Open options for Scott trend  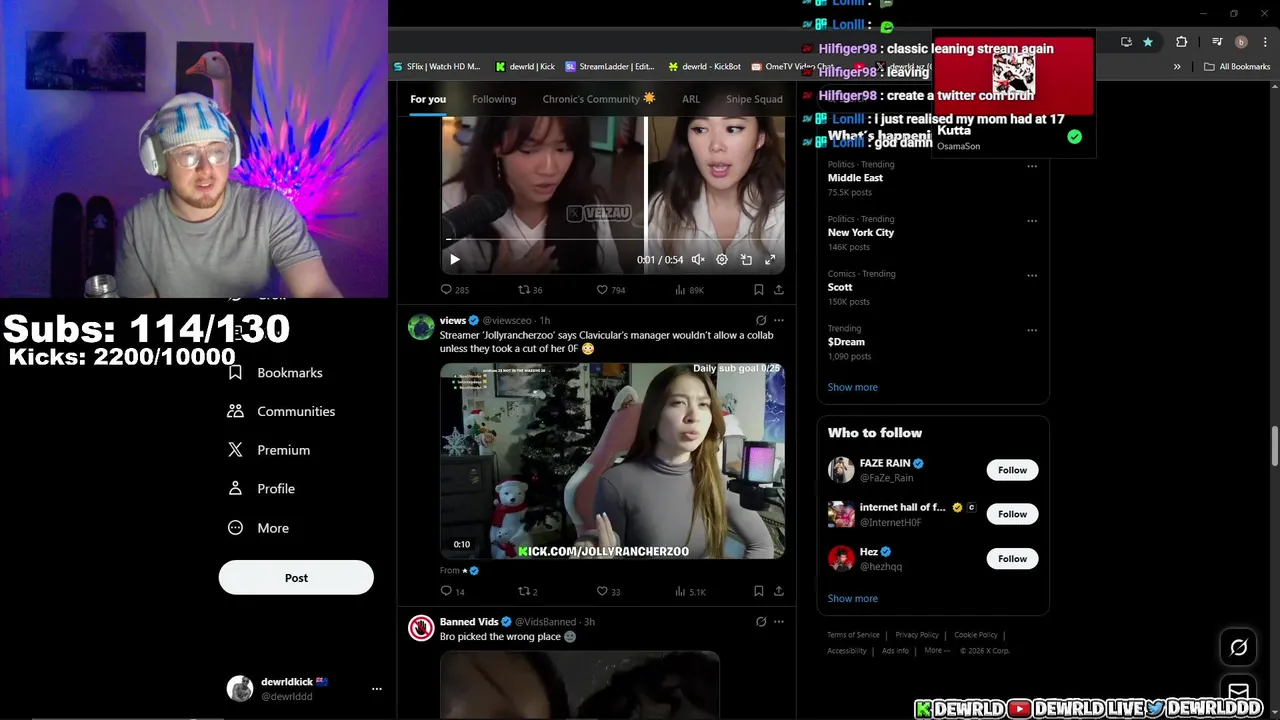(x=1032, y=275)
